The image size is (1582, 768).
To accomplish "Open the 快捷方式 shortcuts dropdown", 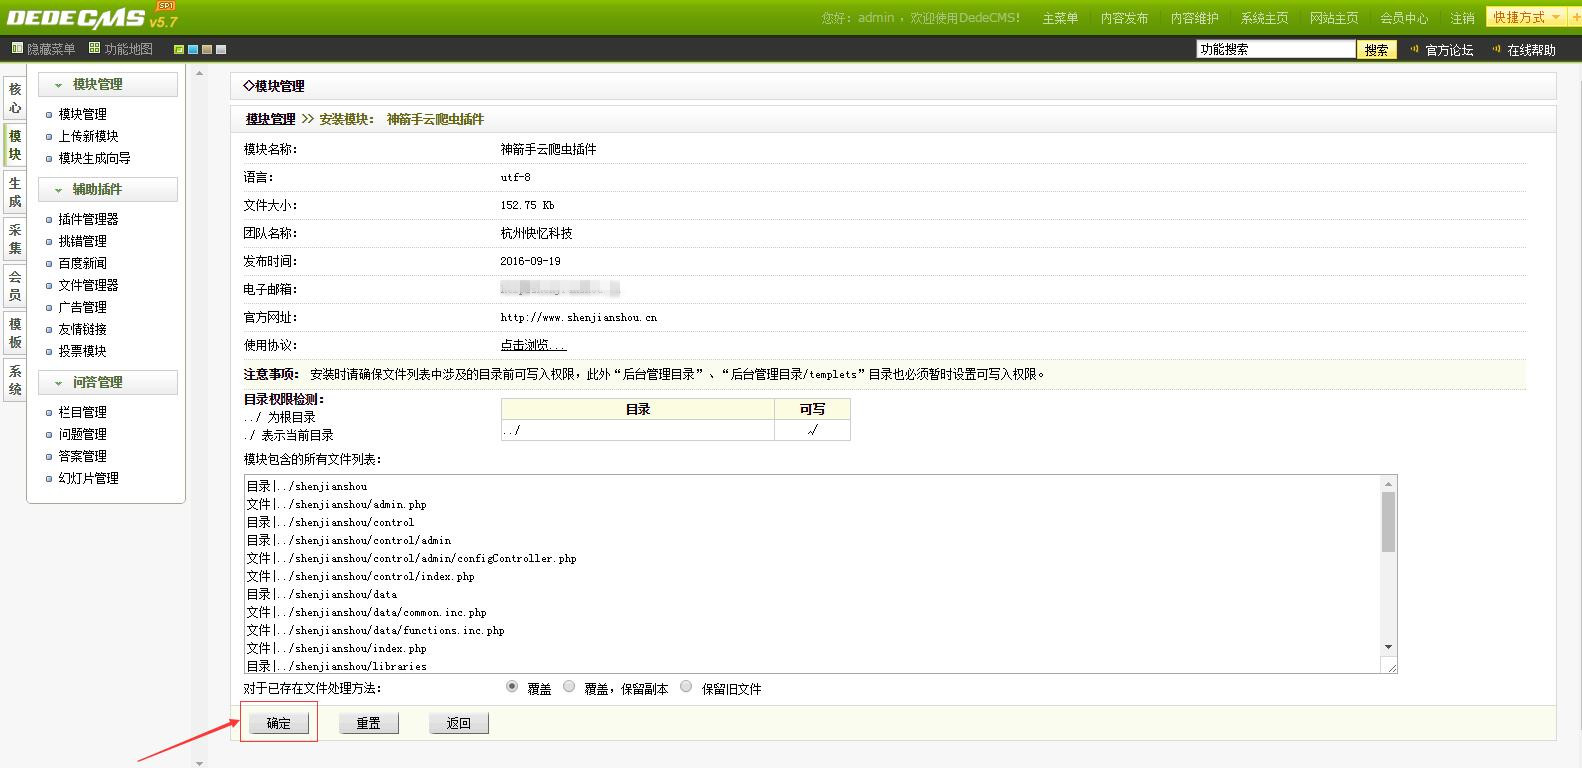I will (x=1526, y=18).
